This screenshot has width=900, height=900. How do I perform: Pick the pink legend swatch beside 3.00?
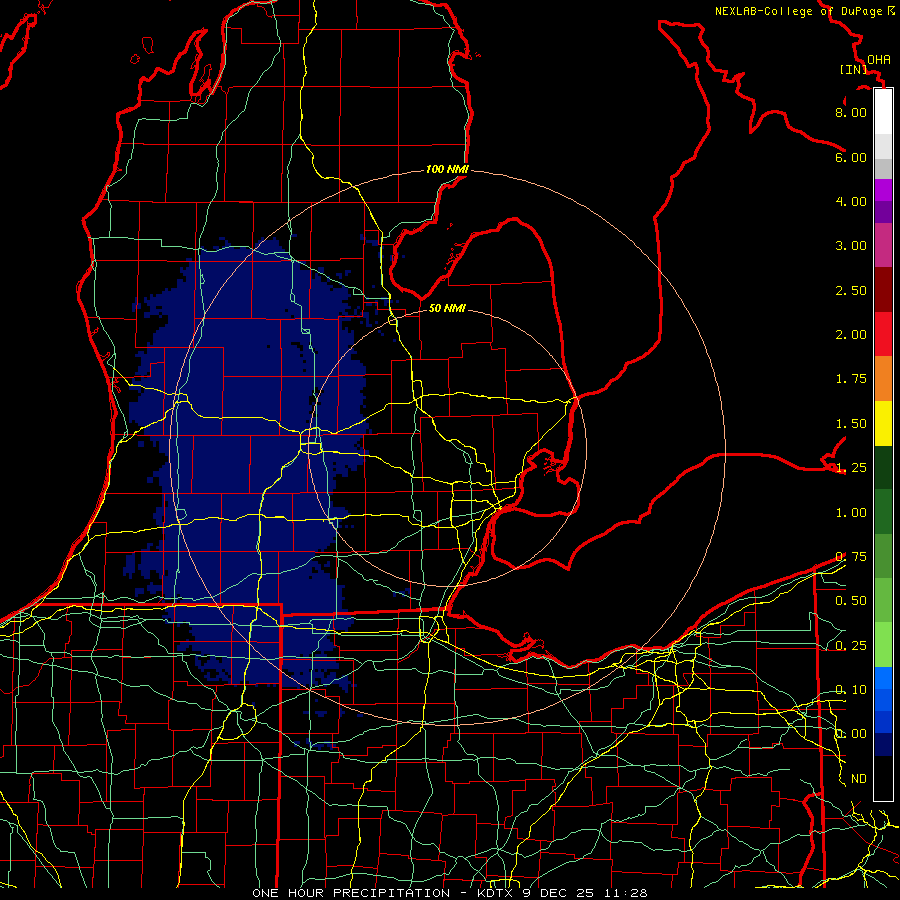point(883,245)
